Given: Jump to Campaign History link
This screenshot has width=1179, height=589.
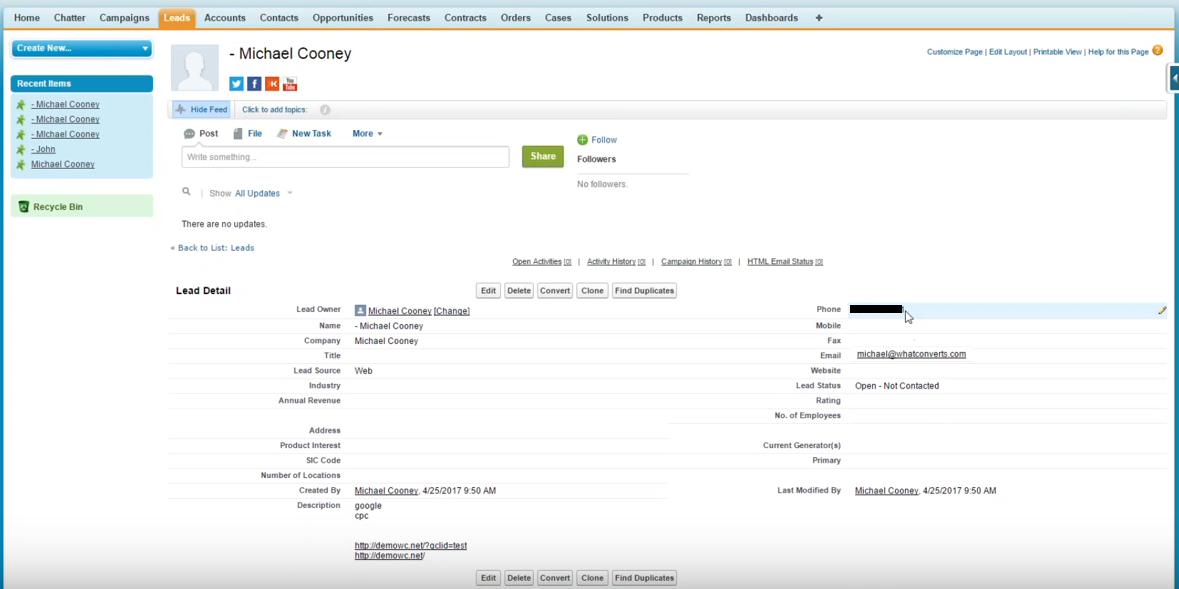Looking at the screenshot, I should tap(696, 262).
